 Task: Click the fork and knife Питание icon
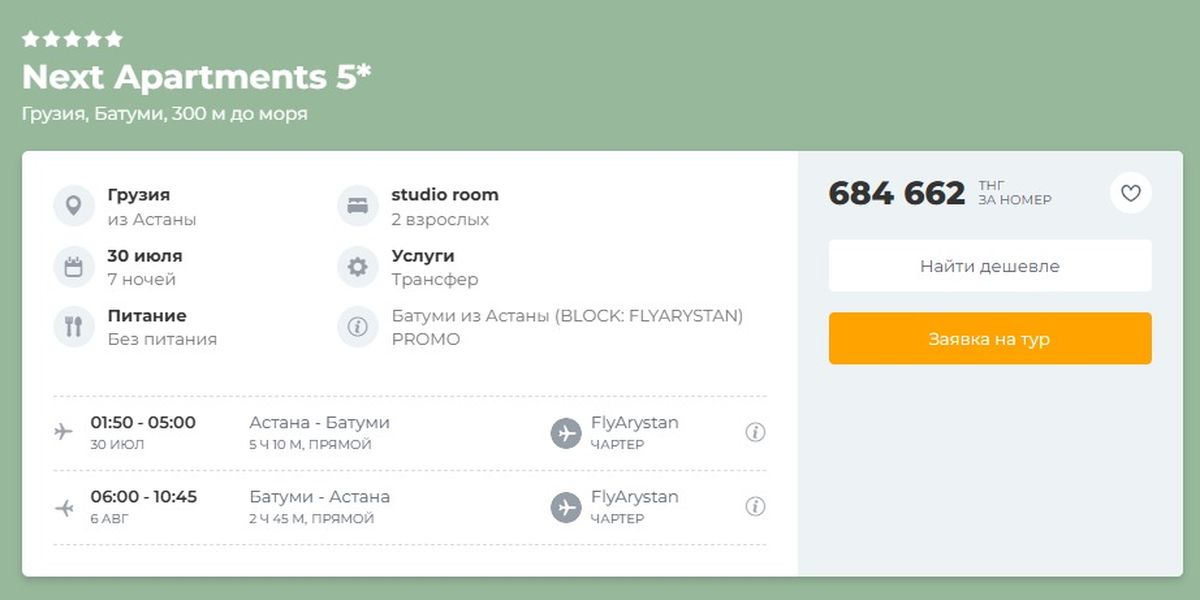click(x=74, y=326)
